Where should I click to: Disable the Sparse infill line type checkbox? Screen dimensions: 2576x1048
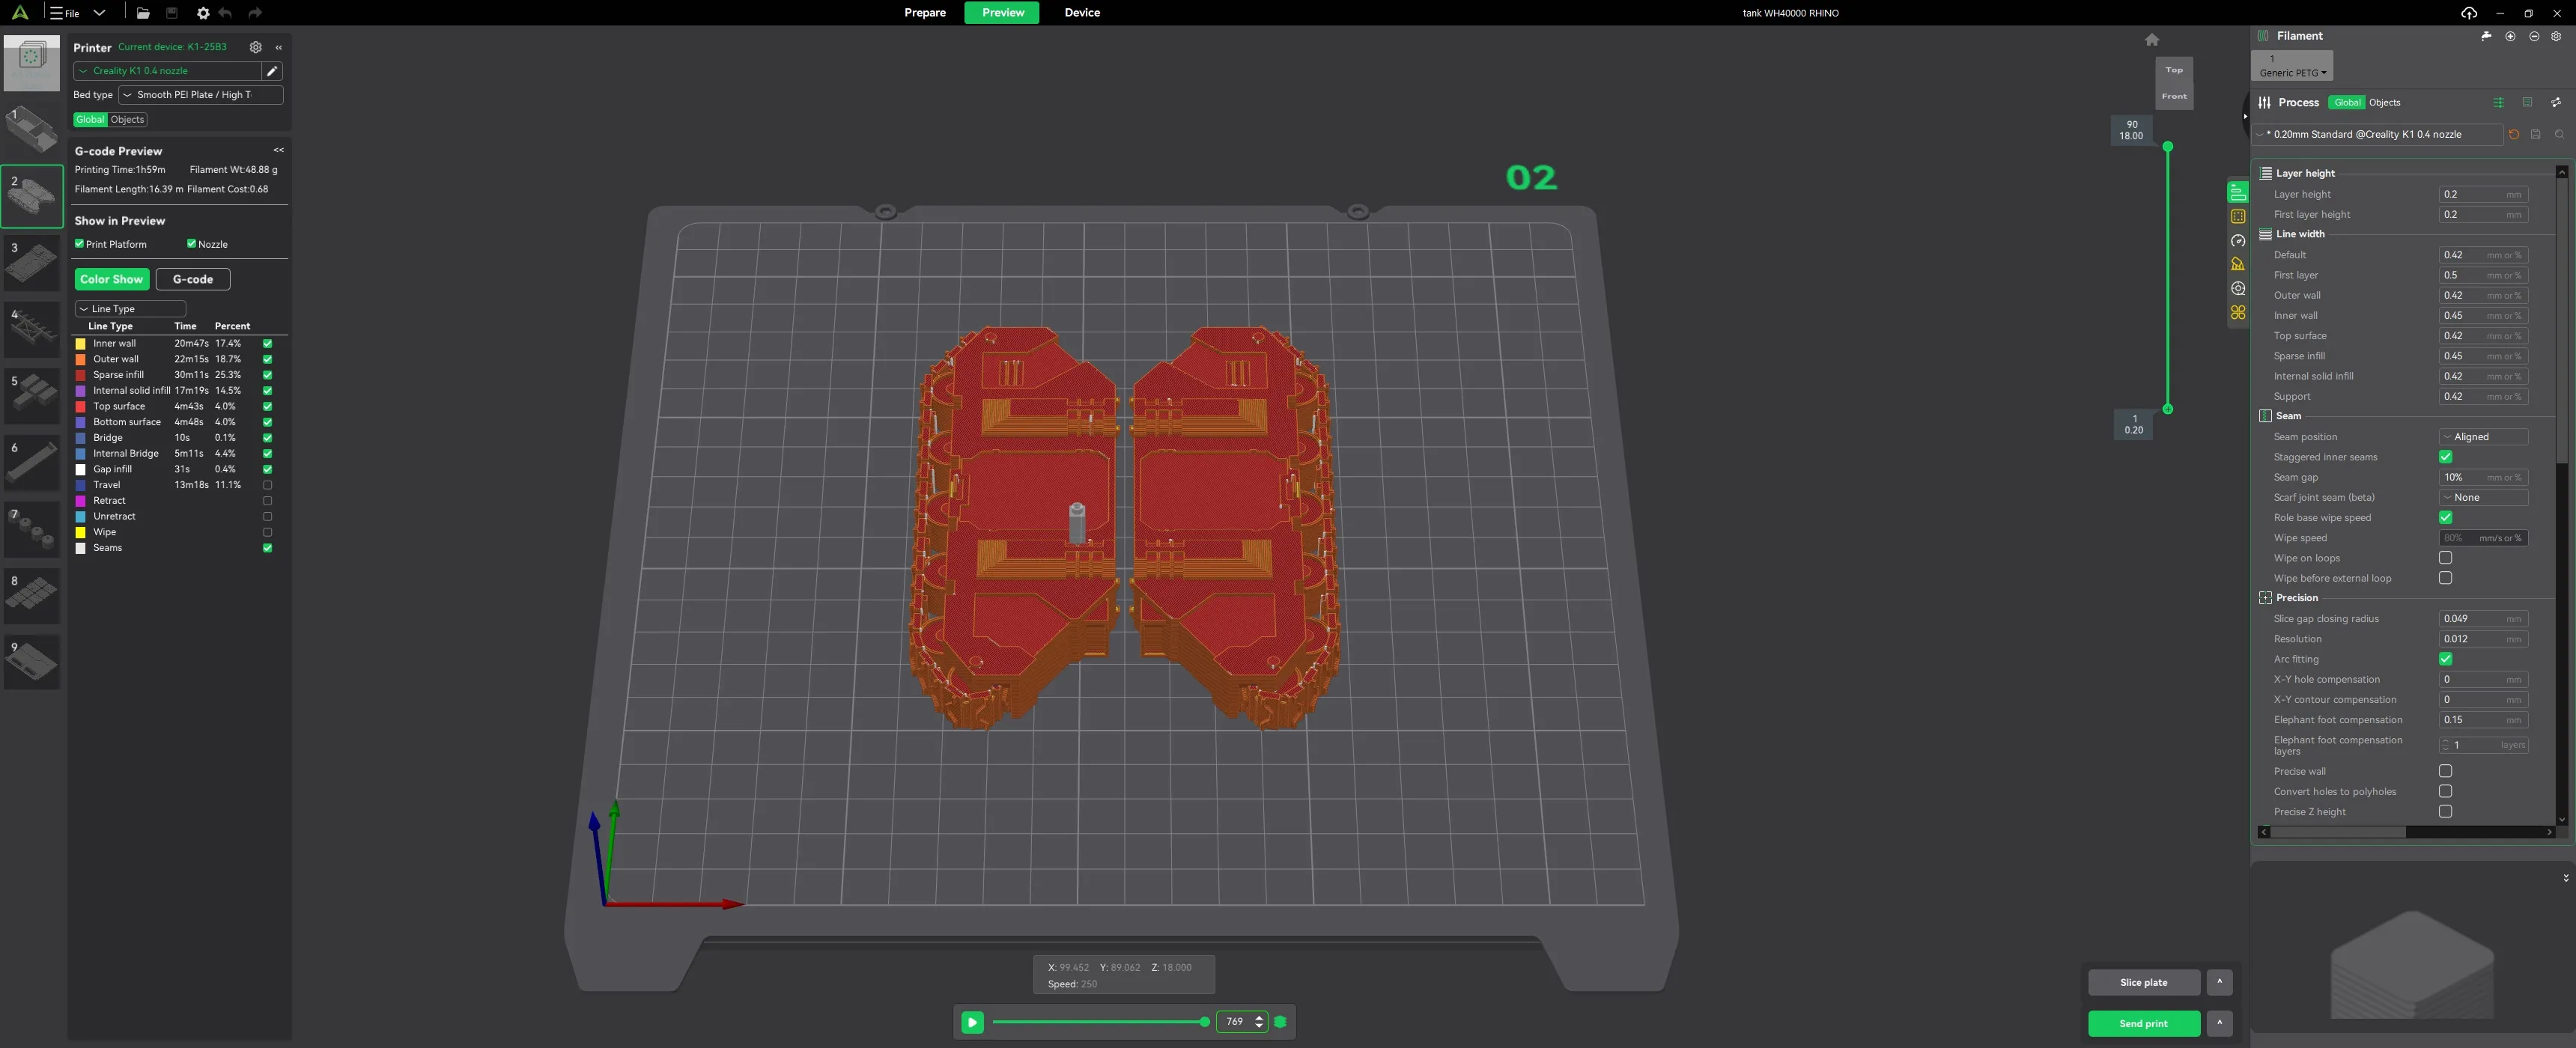(x=267, y=375)
